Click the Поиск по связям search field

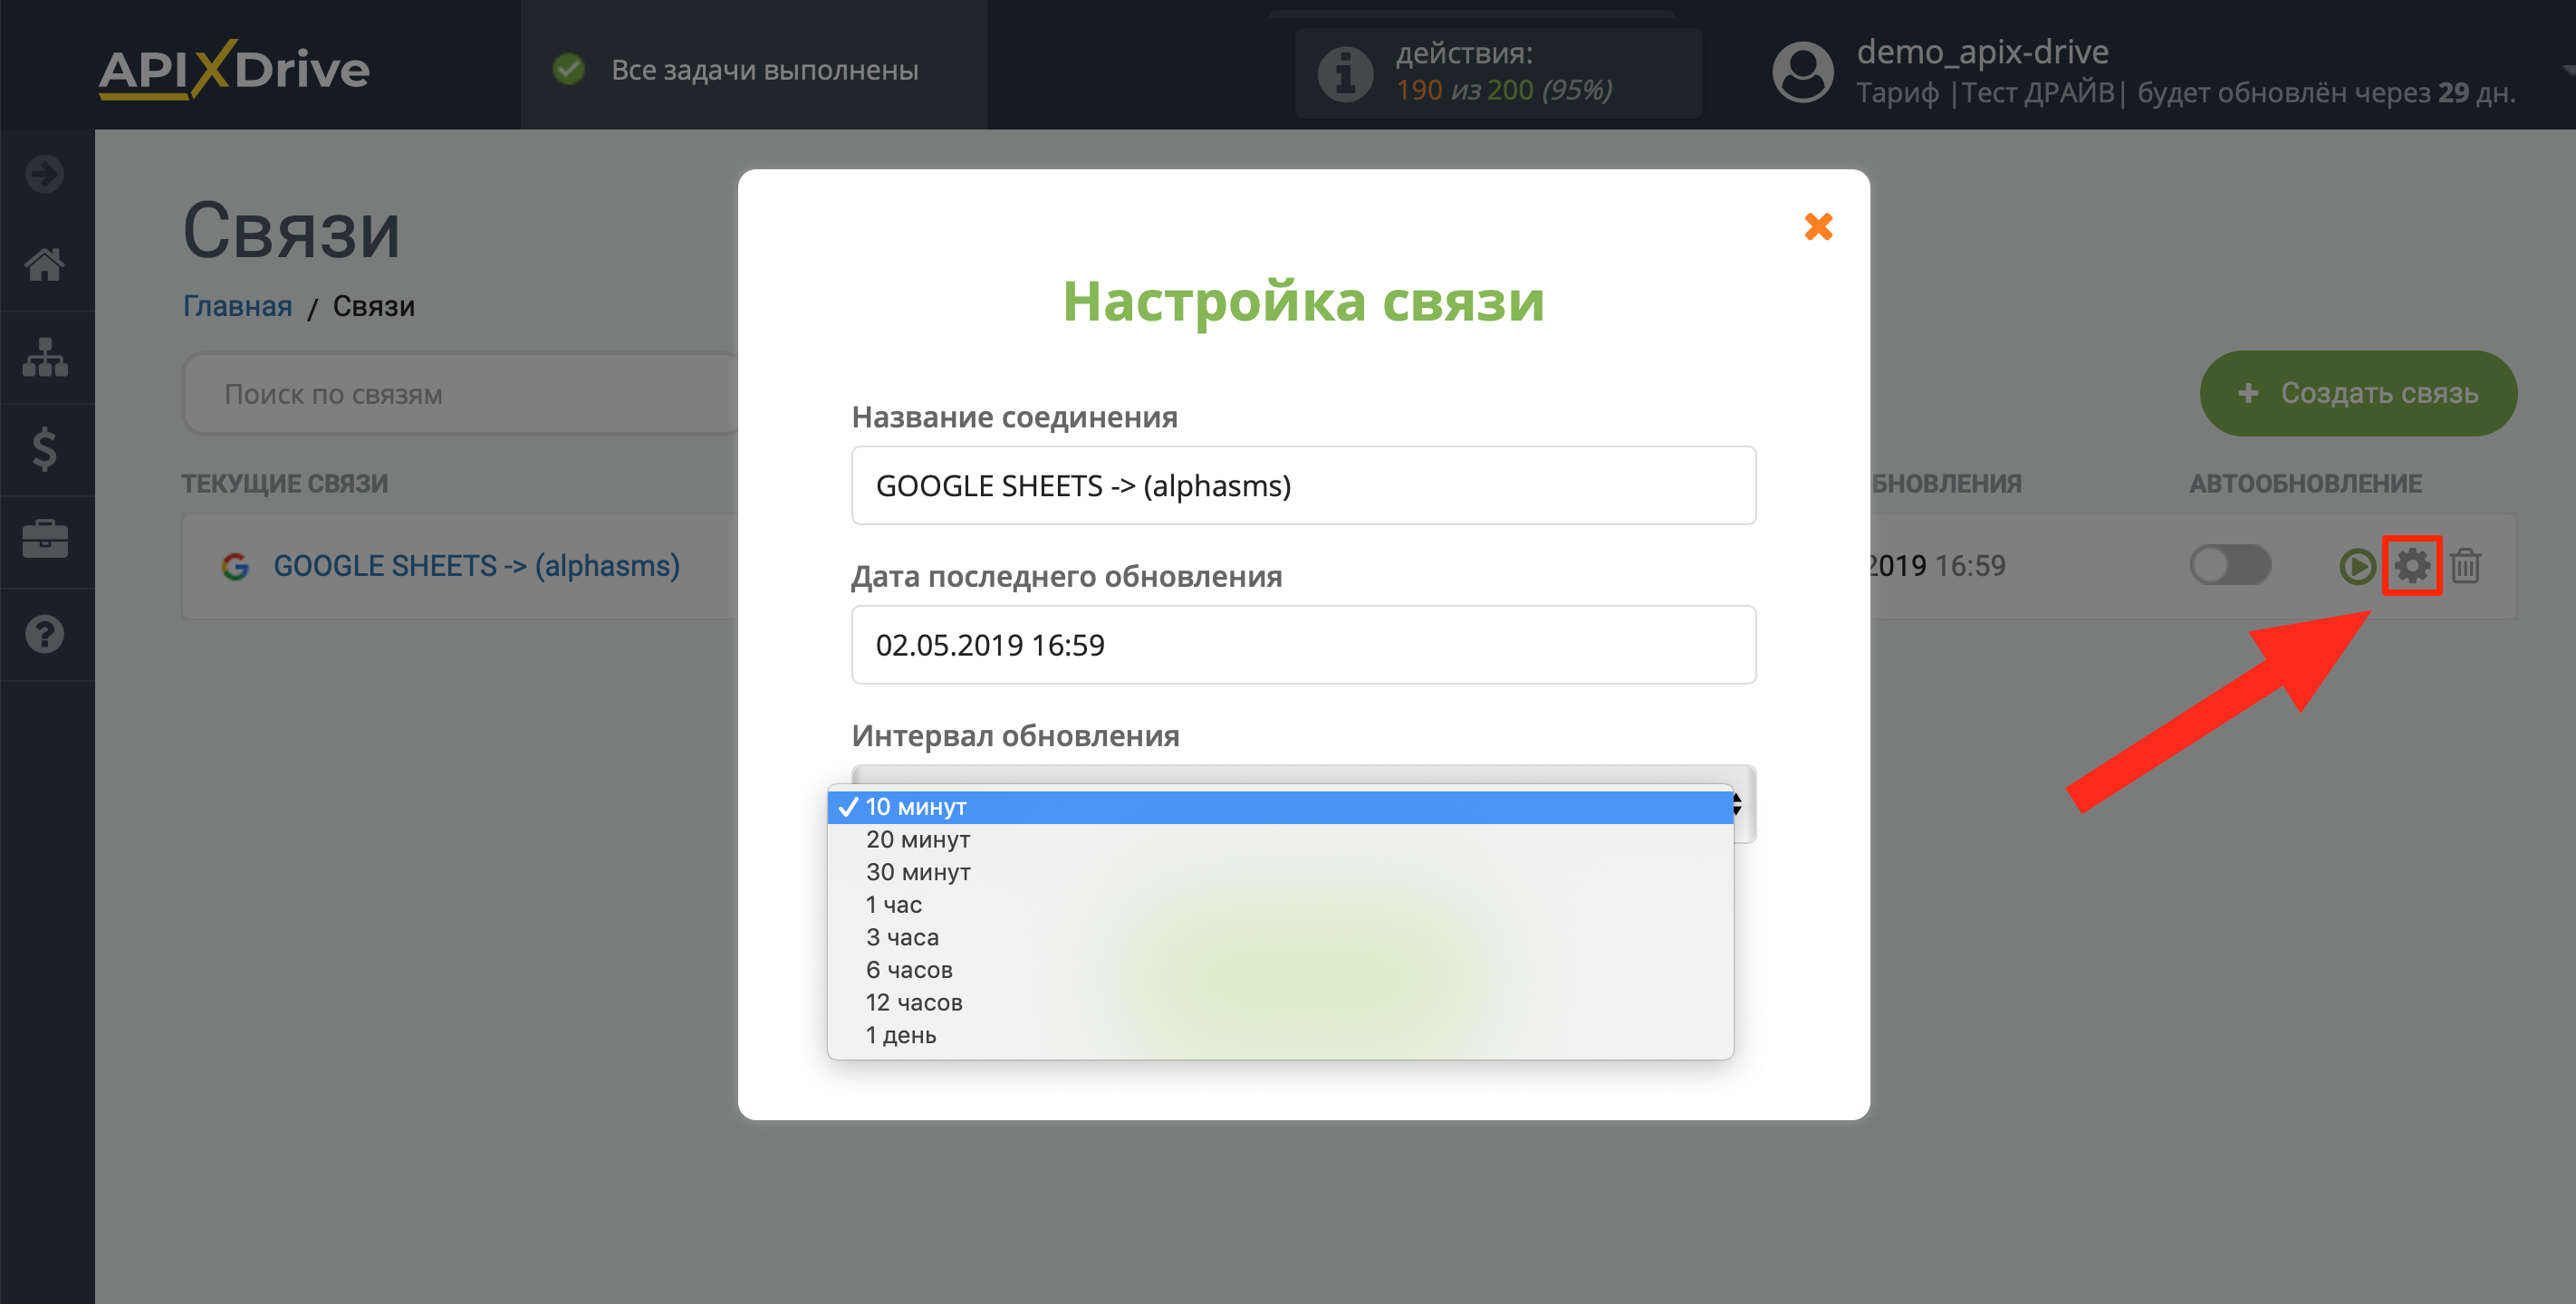point(460,394)
